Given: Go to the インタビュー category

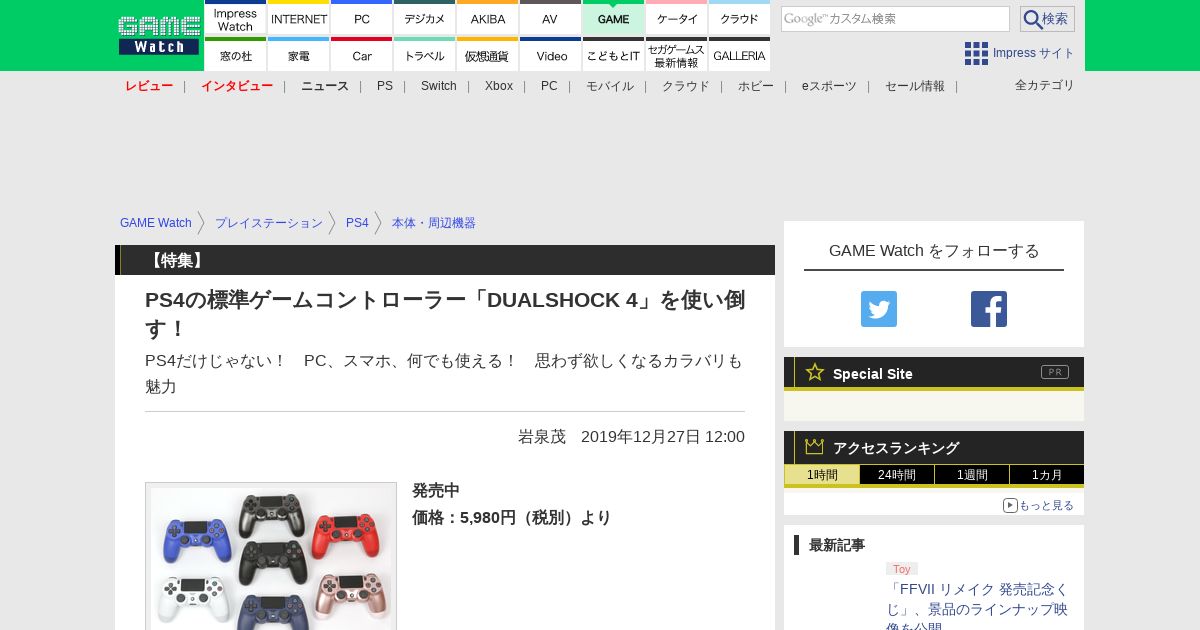Looking at the screenshot, I should (237, 86).
